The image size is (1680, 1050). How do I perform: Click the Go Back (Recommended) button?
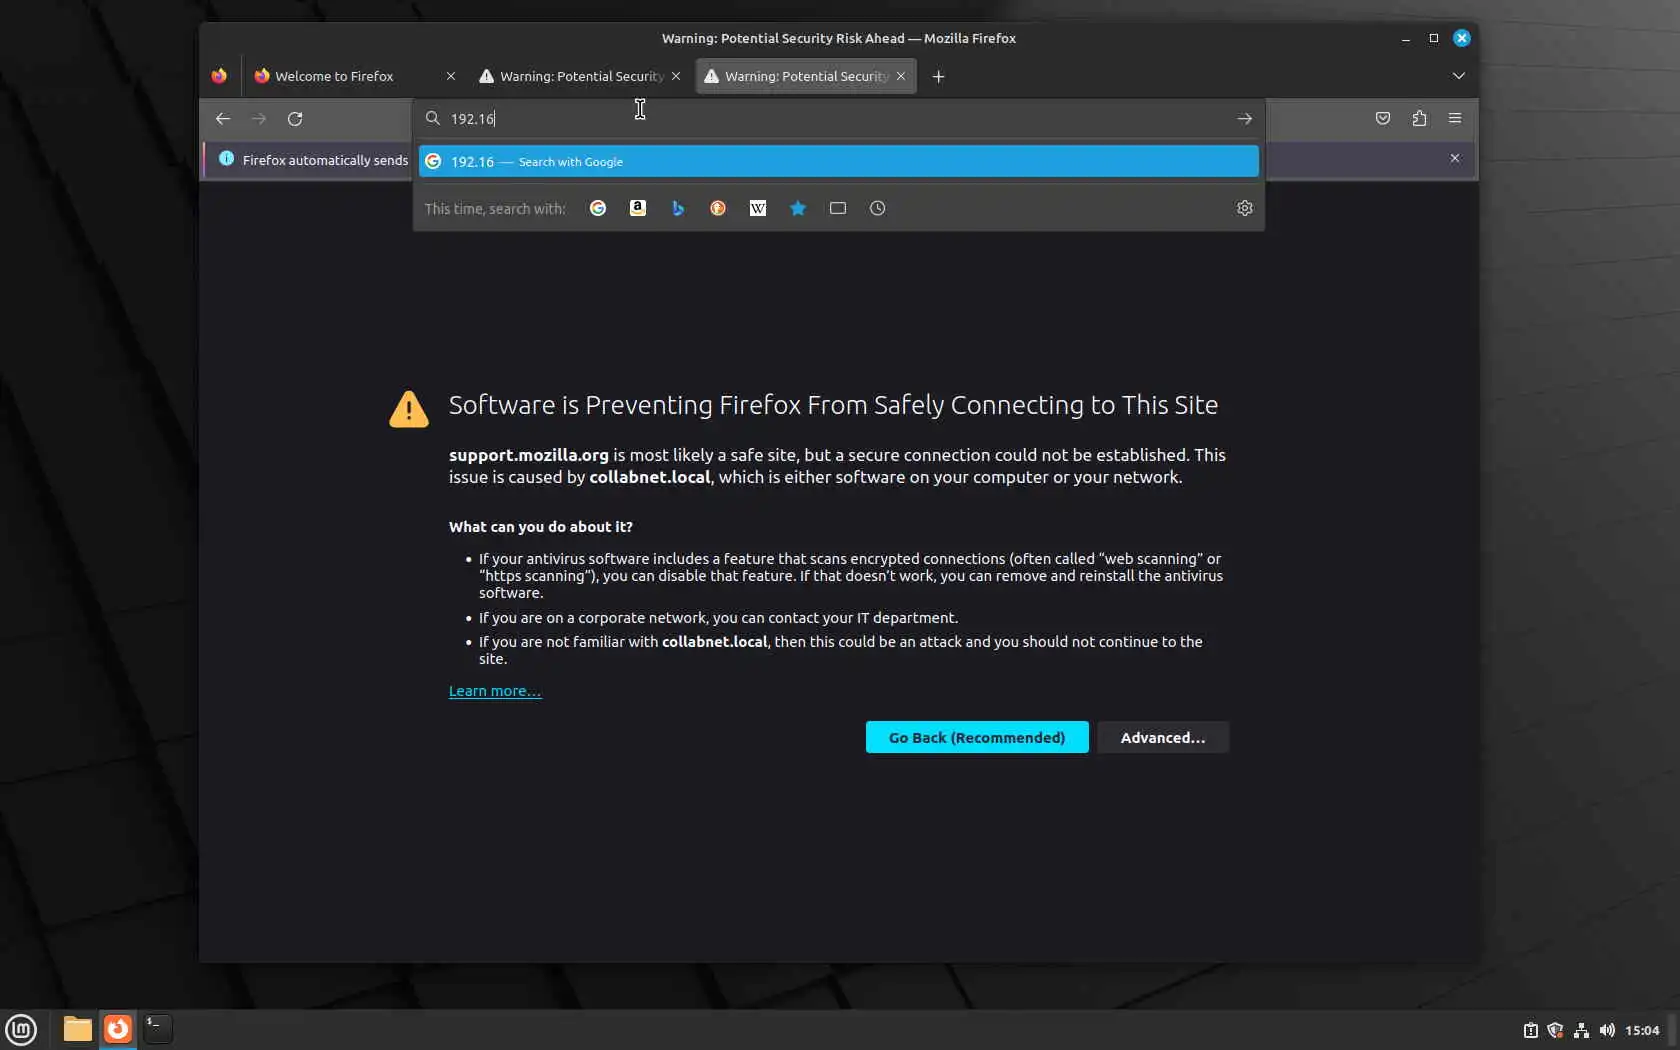(977, 737)
